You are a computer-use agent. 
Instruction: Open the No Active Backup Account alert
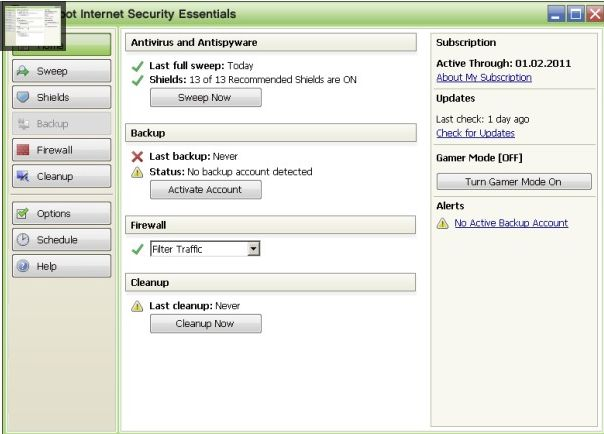point(511,224)
